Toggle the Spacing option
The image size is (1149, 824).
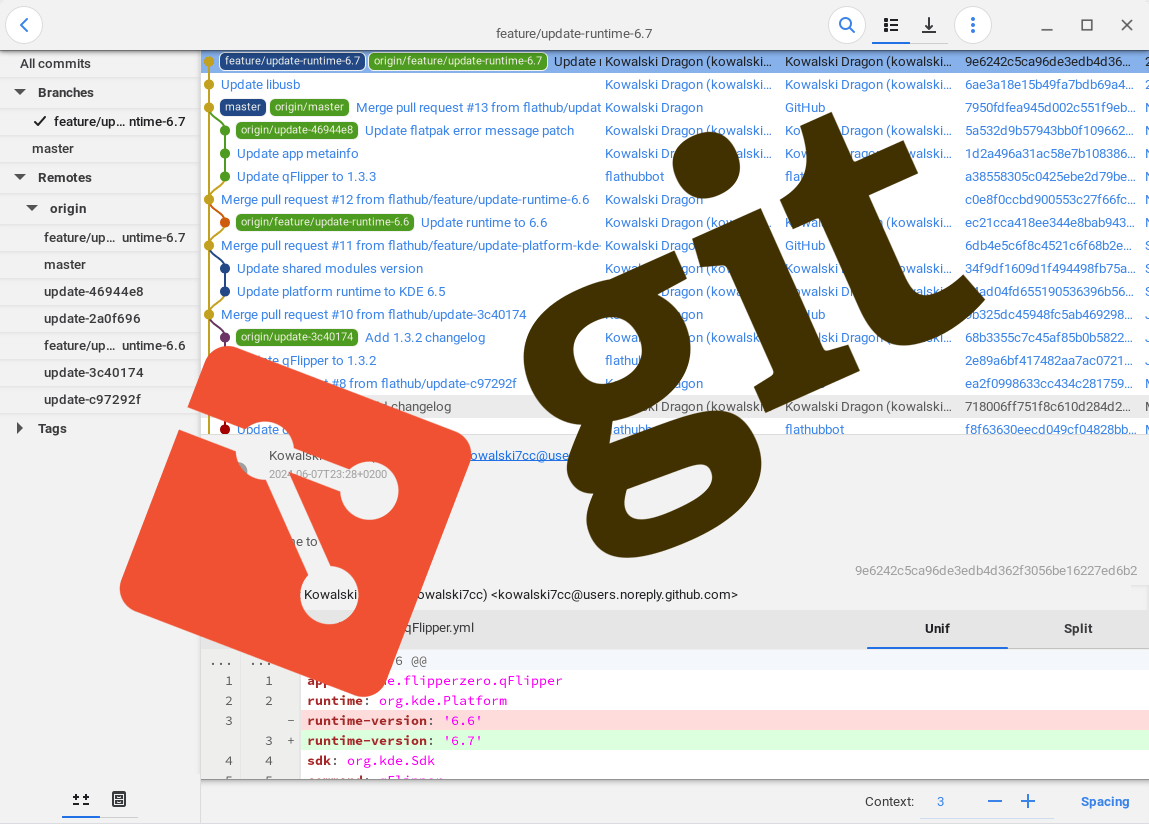click(x=1104, y=802)
